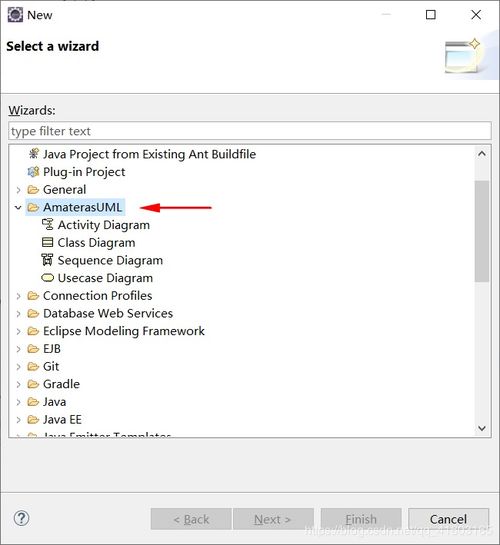Click the Git folder icon
Image resolution: width=500 pixels, height=545 pixels.
tap(33, 366)
